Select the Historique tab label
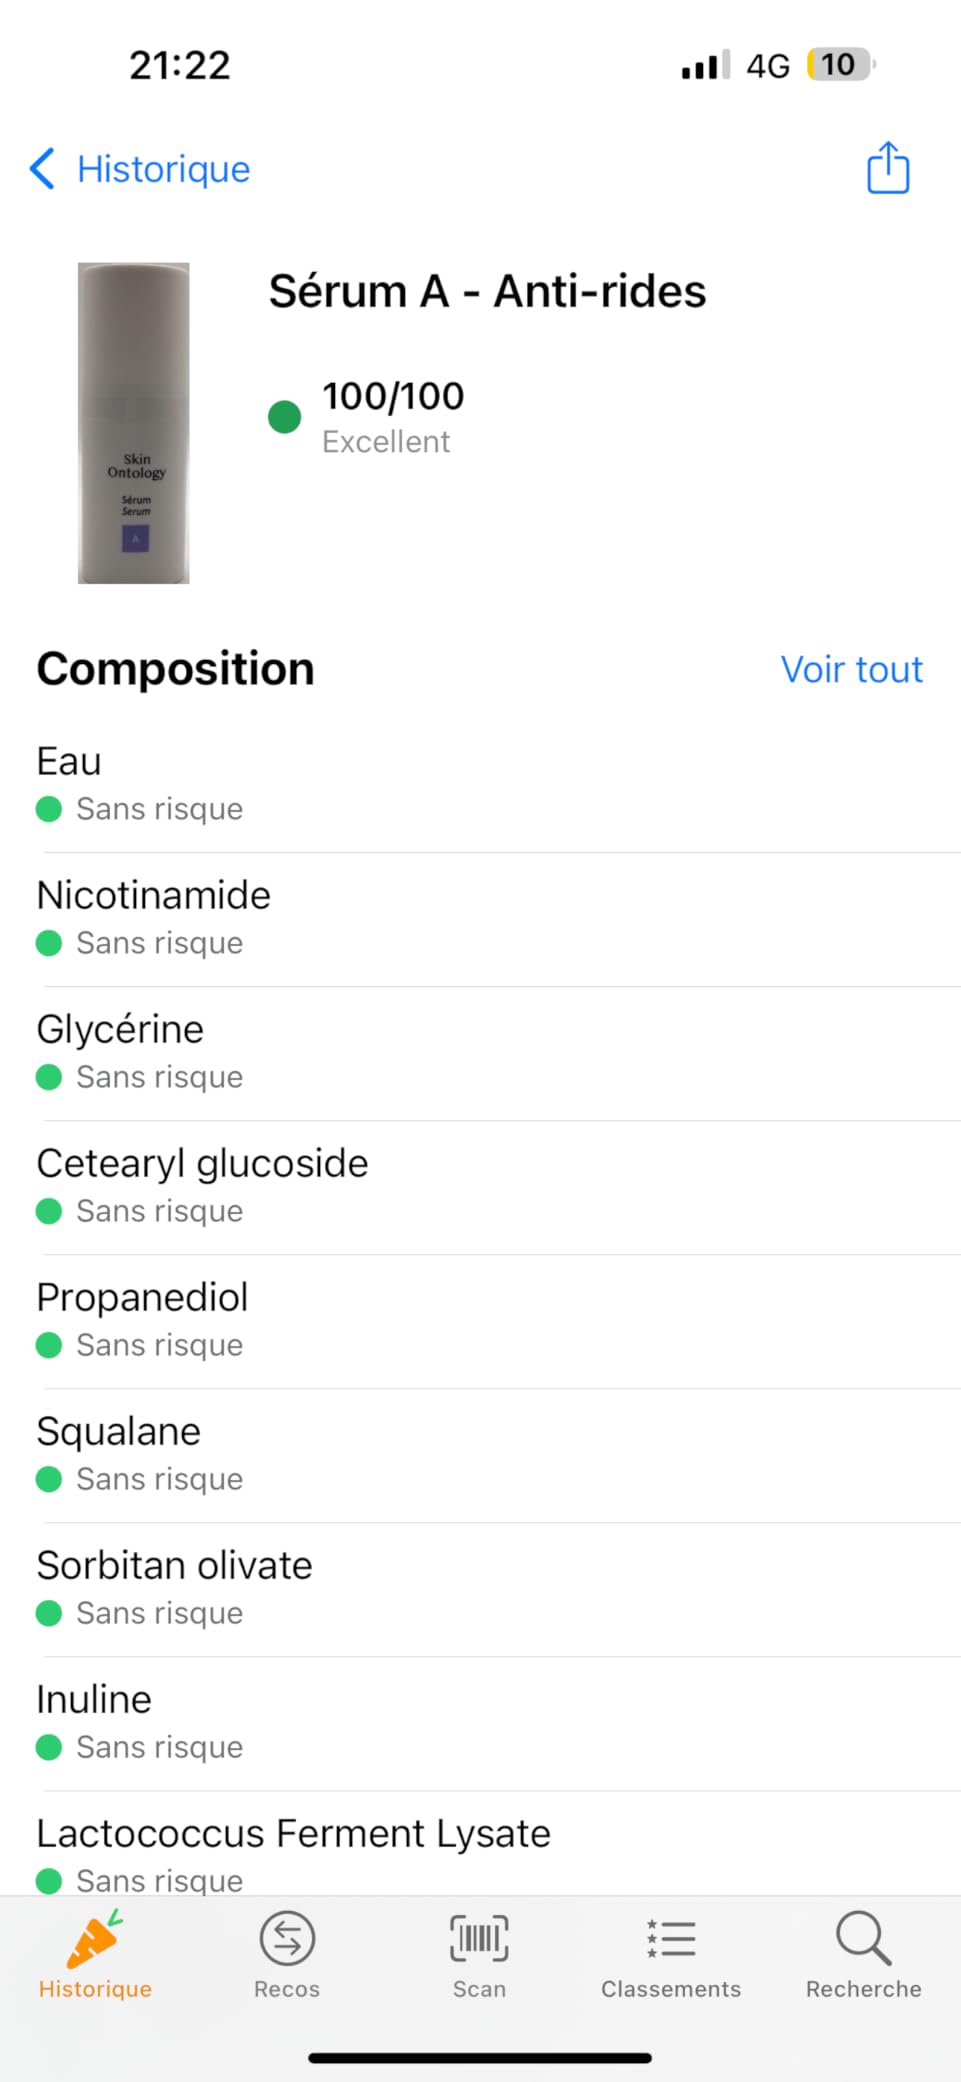 click(x=95, y=1989)
